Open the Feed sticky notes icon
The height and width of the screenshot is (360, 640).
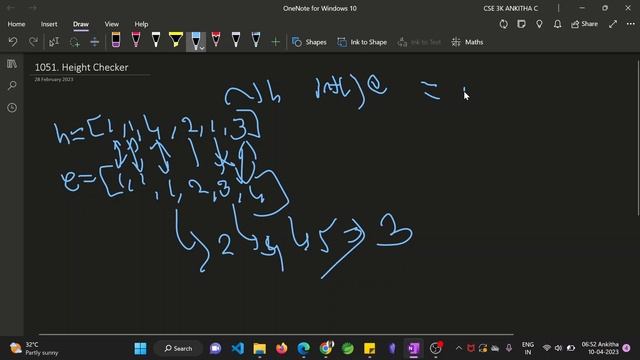[x=521, y=24]
